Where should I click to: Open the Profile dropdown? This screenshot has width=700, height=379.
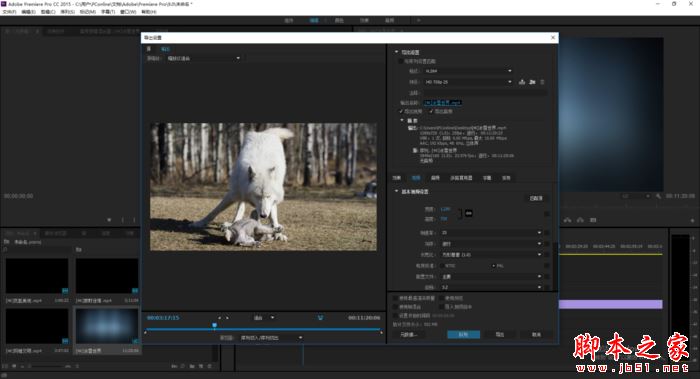pyautogui.click(x=491, y=276)
